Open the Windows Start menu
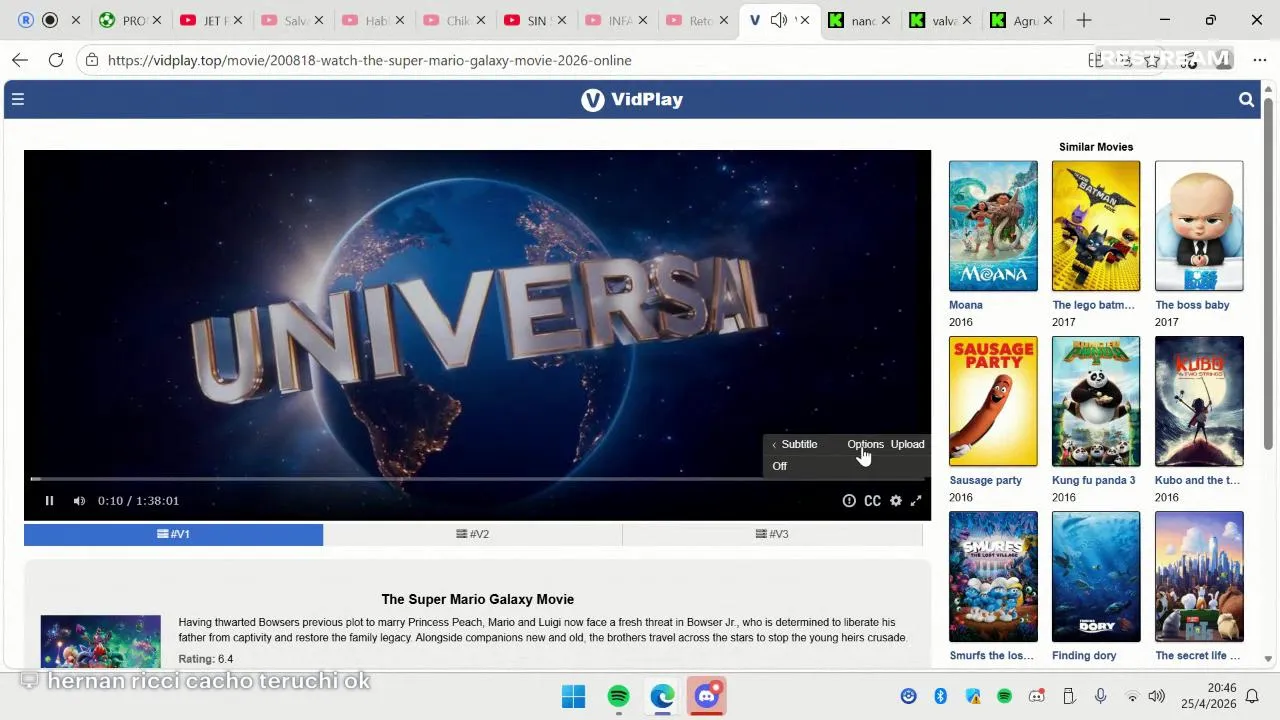This screenshot has width=1280, height=720. [574, 696]
